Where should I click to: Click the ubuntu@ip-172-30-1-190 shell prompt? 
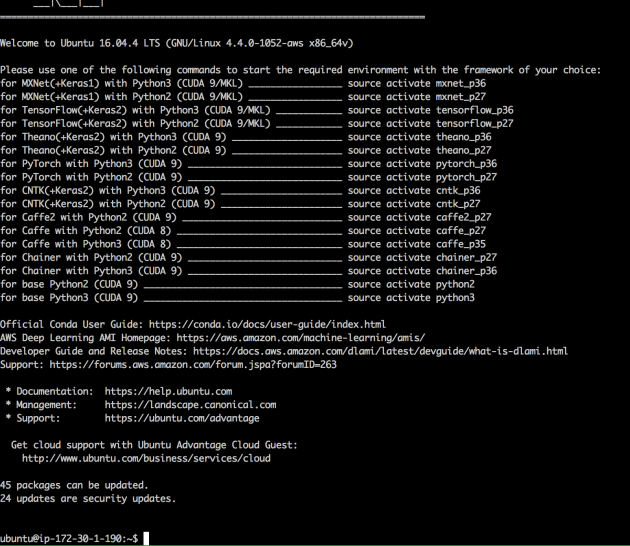coord(70,539)
